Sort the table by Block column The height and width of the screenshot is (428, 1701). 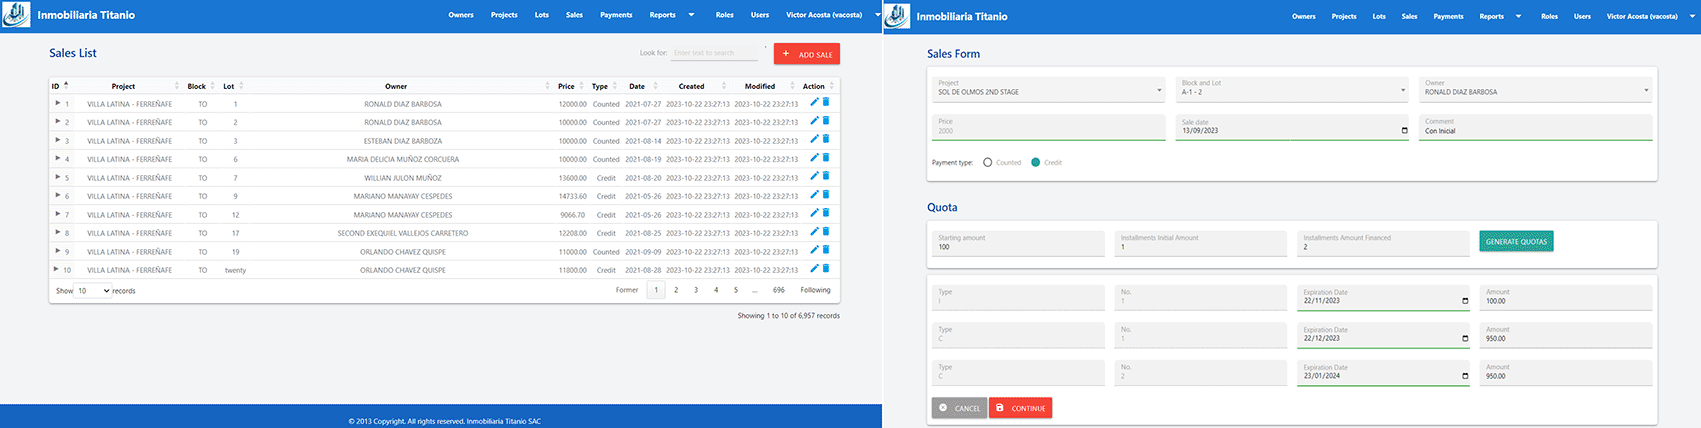[199, 86]
